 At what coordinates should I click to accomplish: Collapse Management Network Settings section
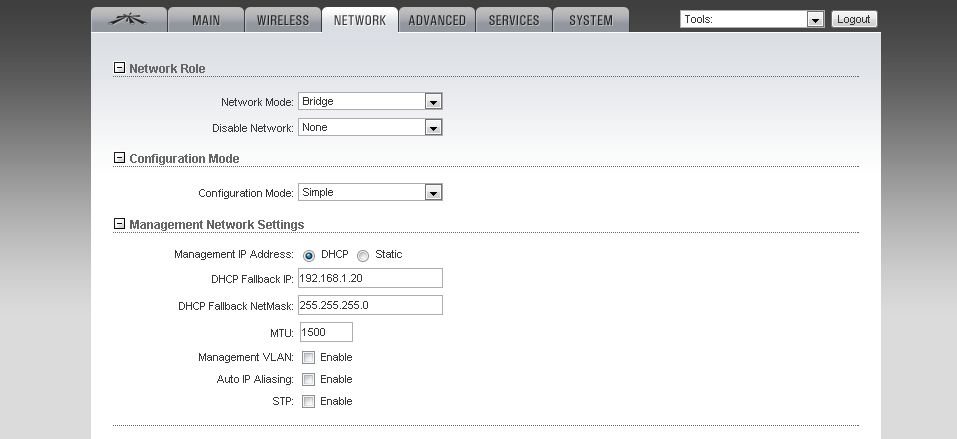pos(119,223)
